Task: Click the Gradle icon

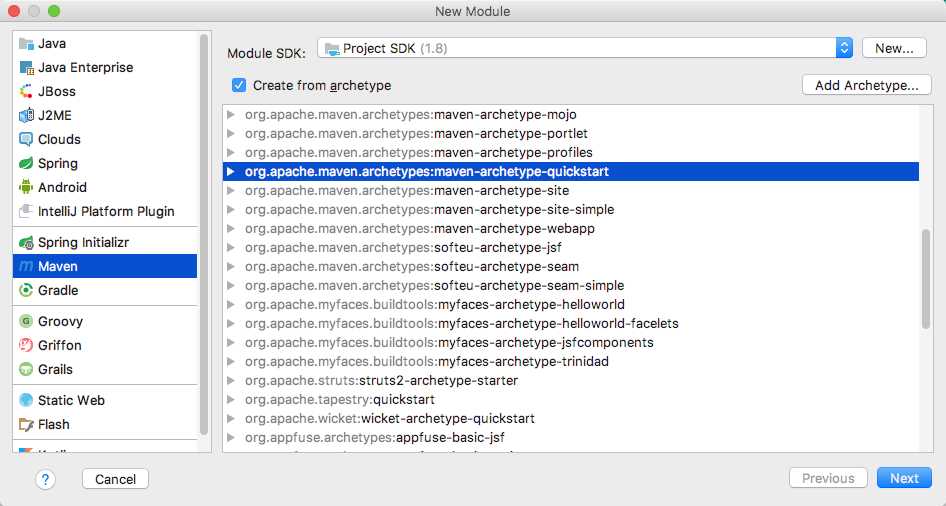Action: click(x=26, y=291)
